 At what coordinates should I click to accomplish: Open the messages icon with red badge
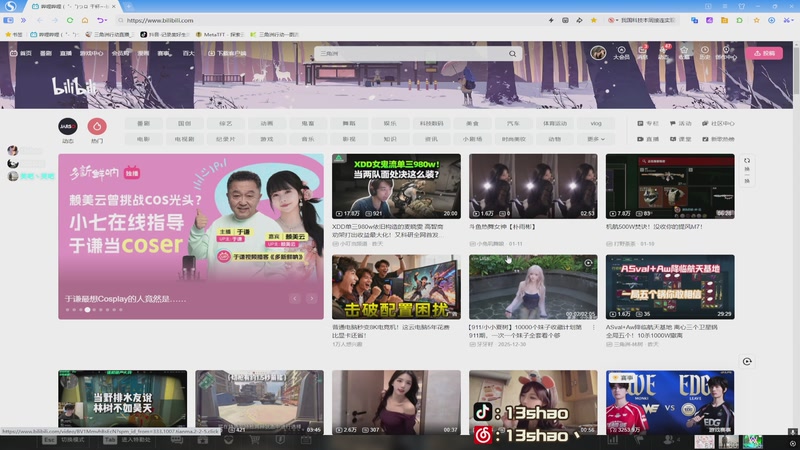click(x=643, y=53)
